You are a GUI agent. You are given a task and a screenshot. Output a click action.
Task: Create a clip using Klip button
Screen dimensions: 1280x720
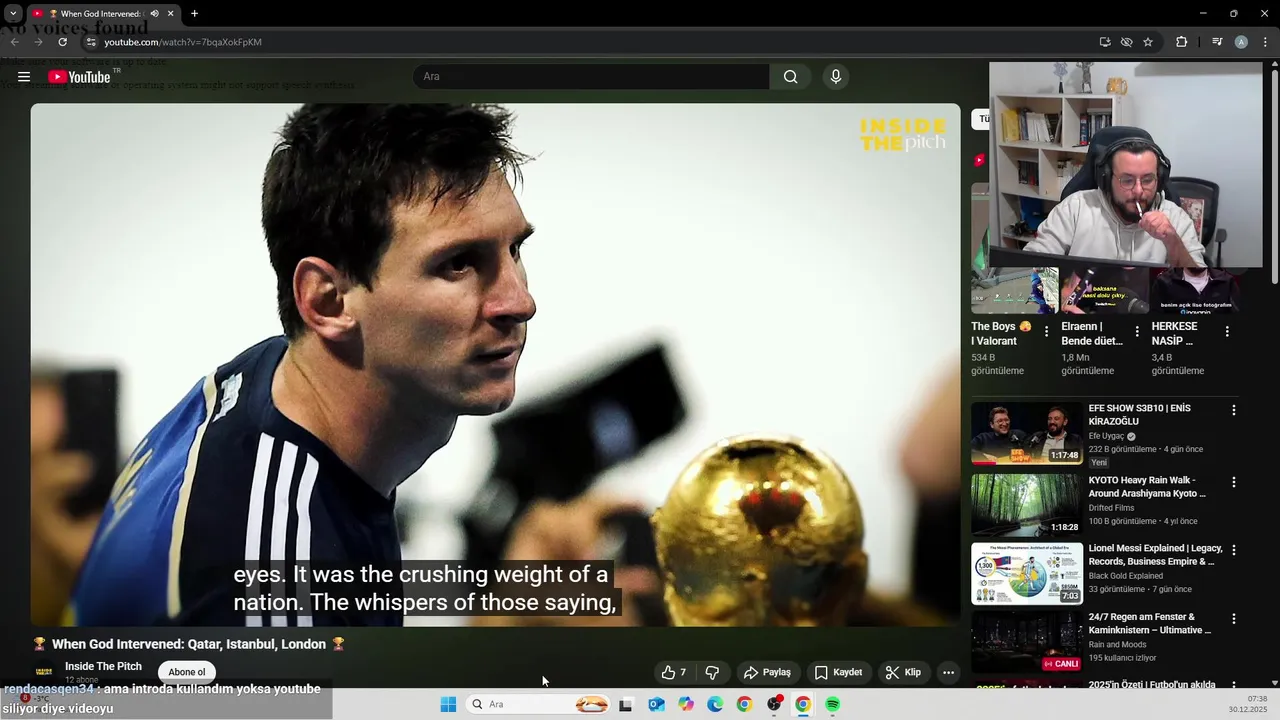[x=903, y=672]
